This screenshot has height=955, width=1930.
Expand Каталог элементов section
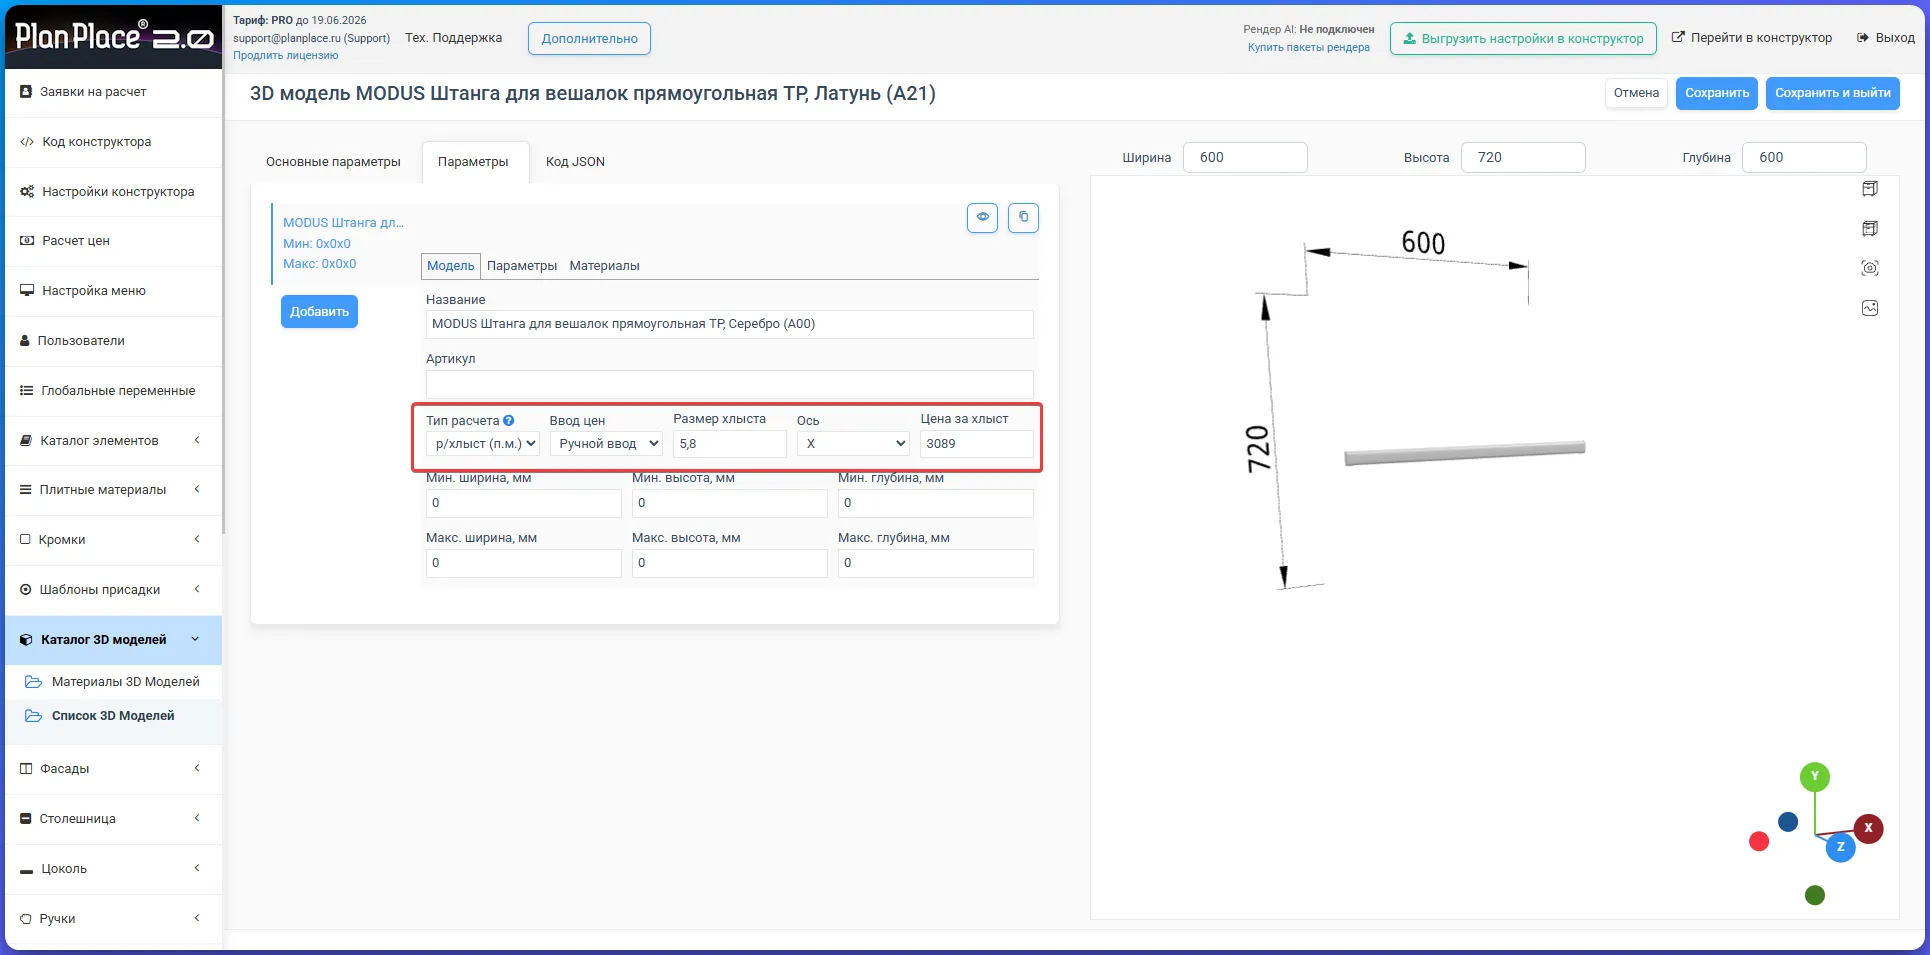tap(113, 441)
